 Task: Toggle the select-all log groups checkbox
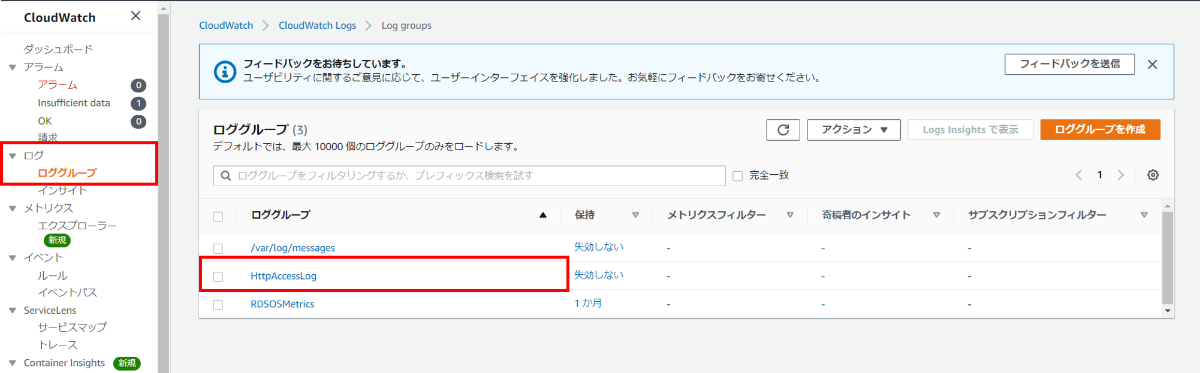tap(218, 216)
